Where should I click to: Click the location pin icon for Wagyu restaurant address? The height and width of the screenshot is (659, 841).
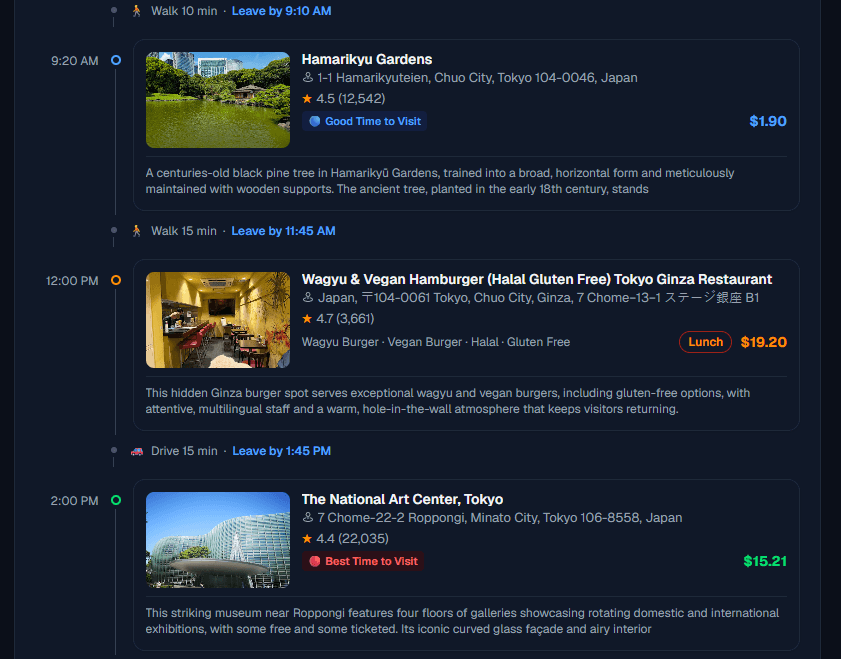(x=308, y=298)
